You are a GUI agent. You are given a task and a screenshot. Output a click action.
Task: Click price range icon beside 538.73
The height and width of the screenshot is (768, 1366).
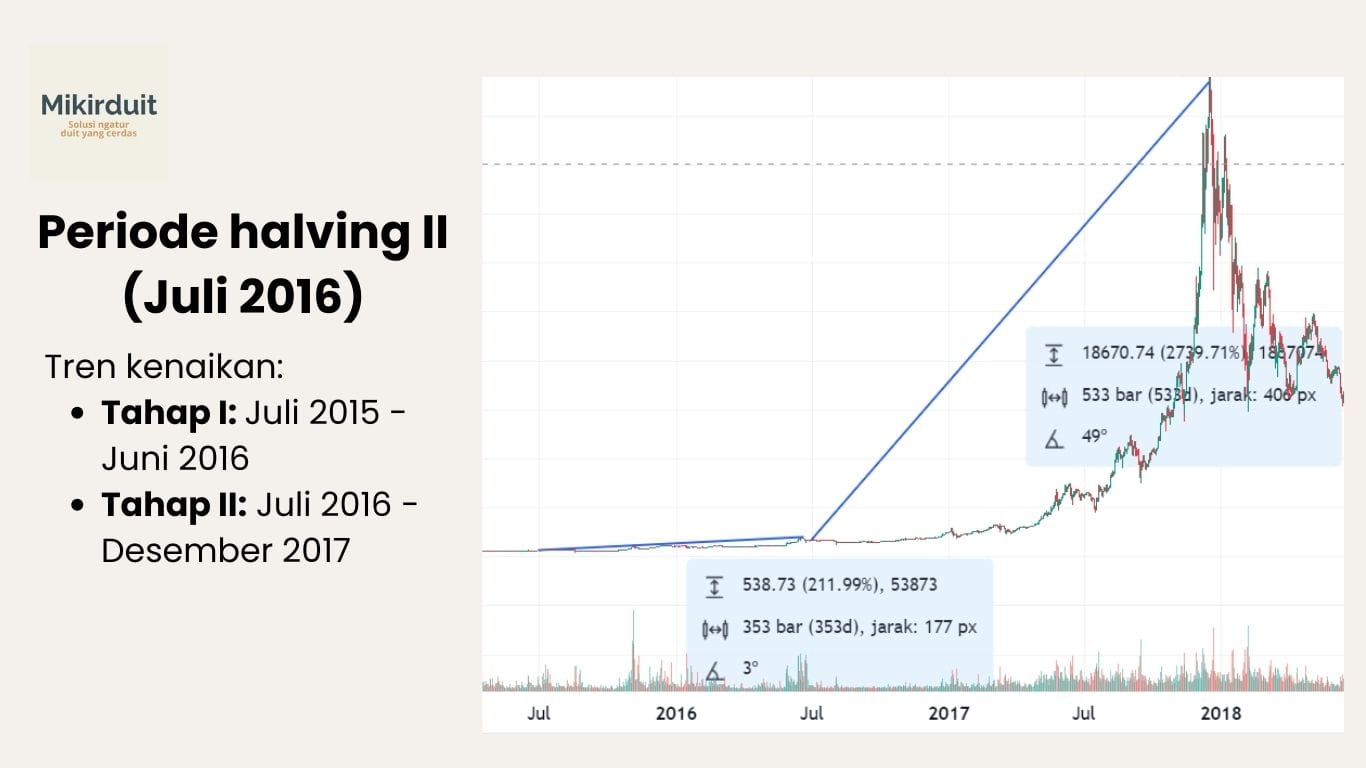[714, 586]
